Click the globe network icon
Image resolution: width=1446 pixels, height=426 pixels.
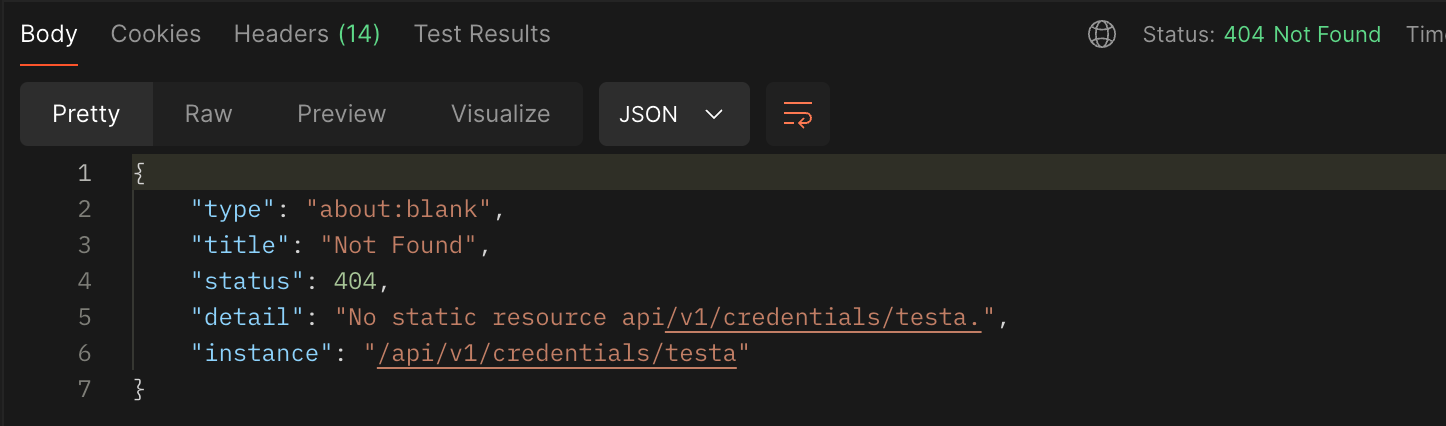coord(1101,35)
